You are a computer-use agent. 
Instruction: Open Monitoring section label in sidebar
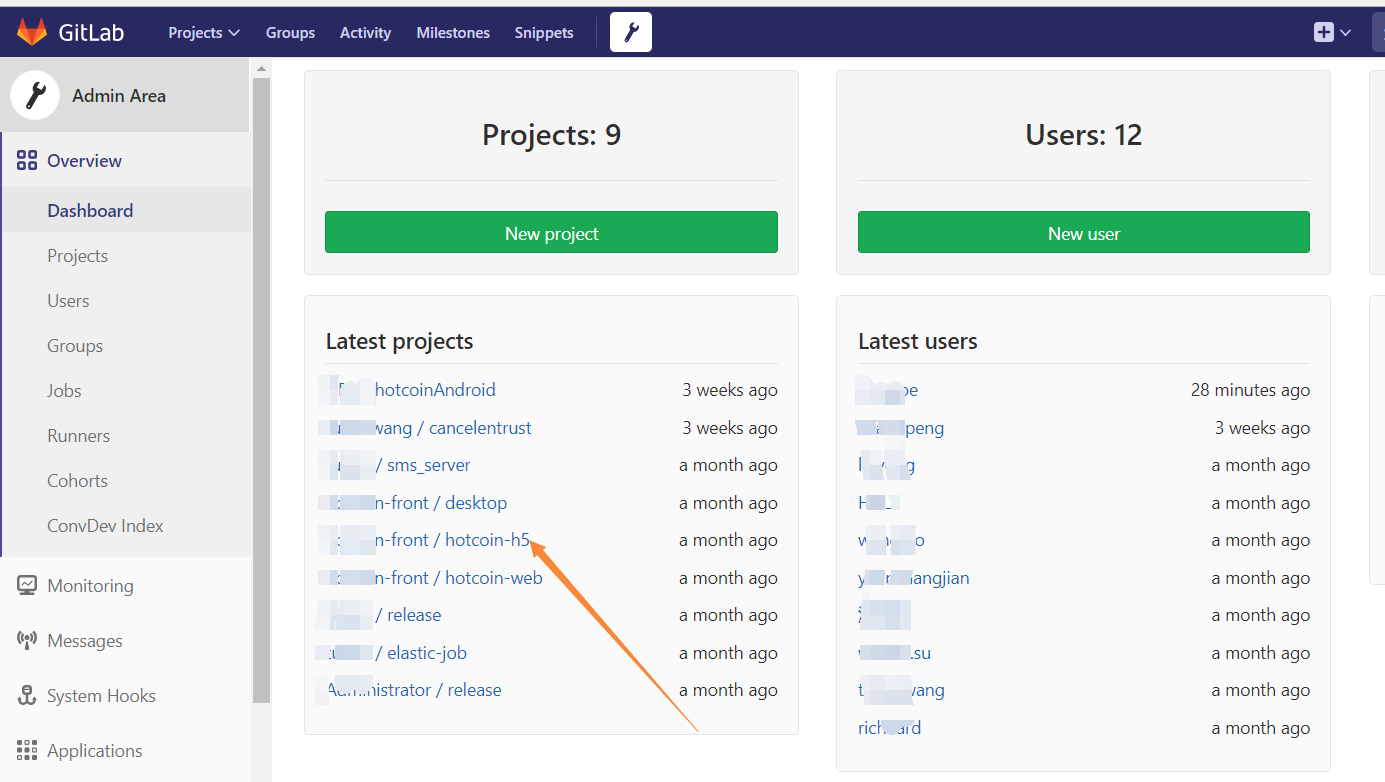click(90, 586)
